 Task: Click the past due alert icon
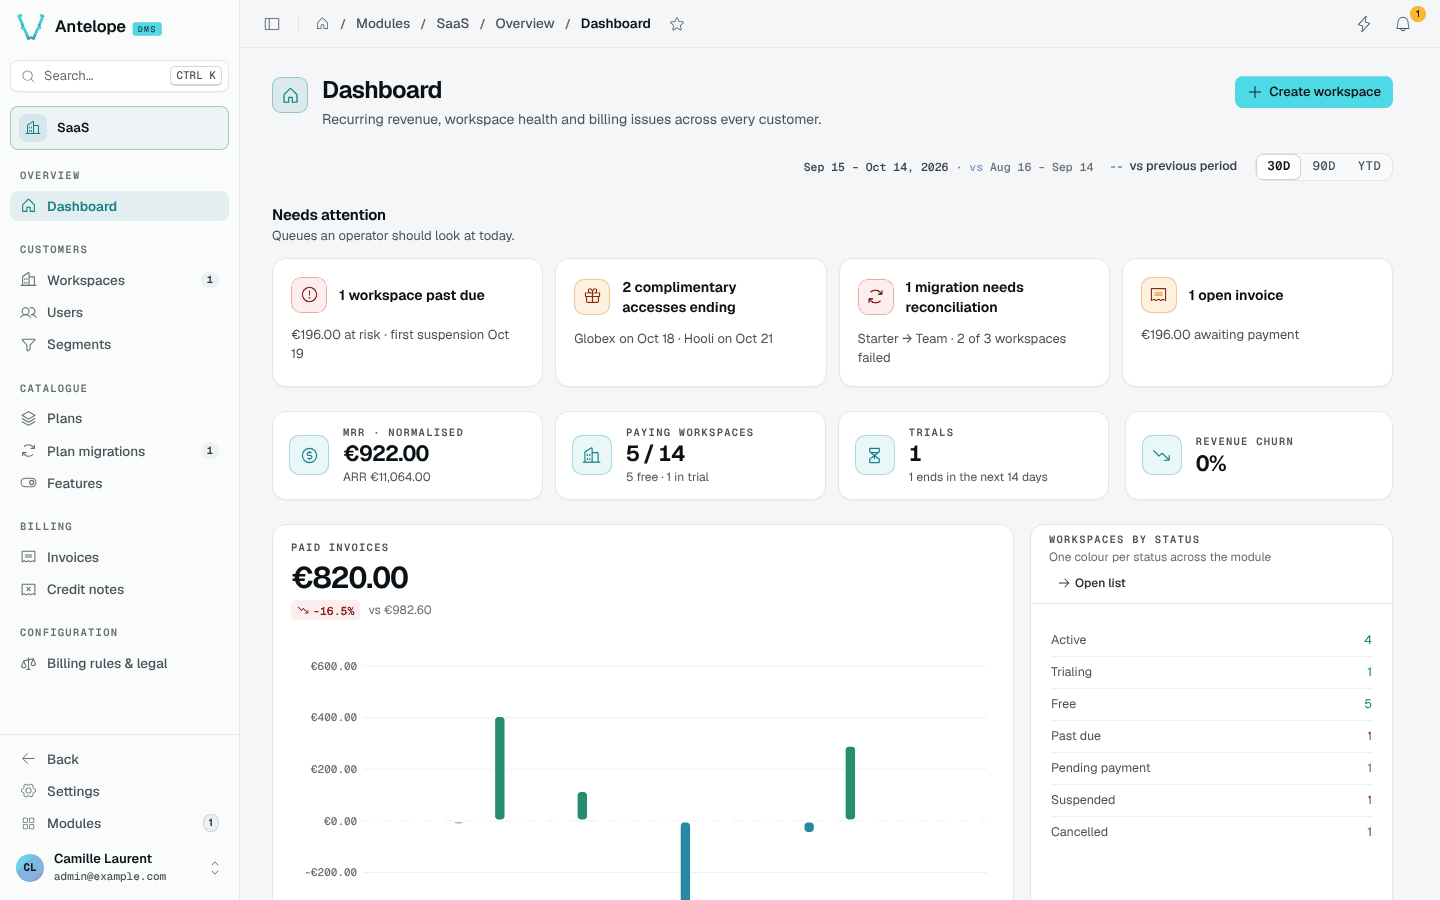[x=309, y=295]
